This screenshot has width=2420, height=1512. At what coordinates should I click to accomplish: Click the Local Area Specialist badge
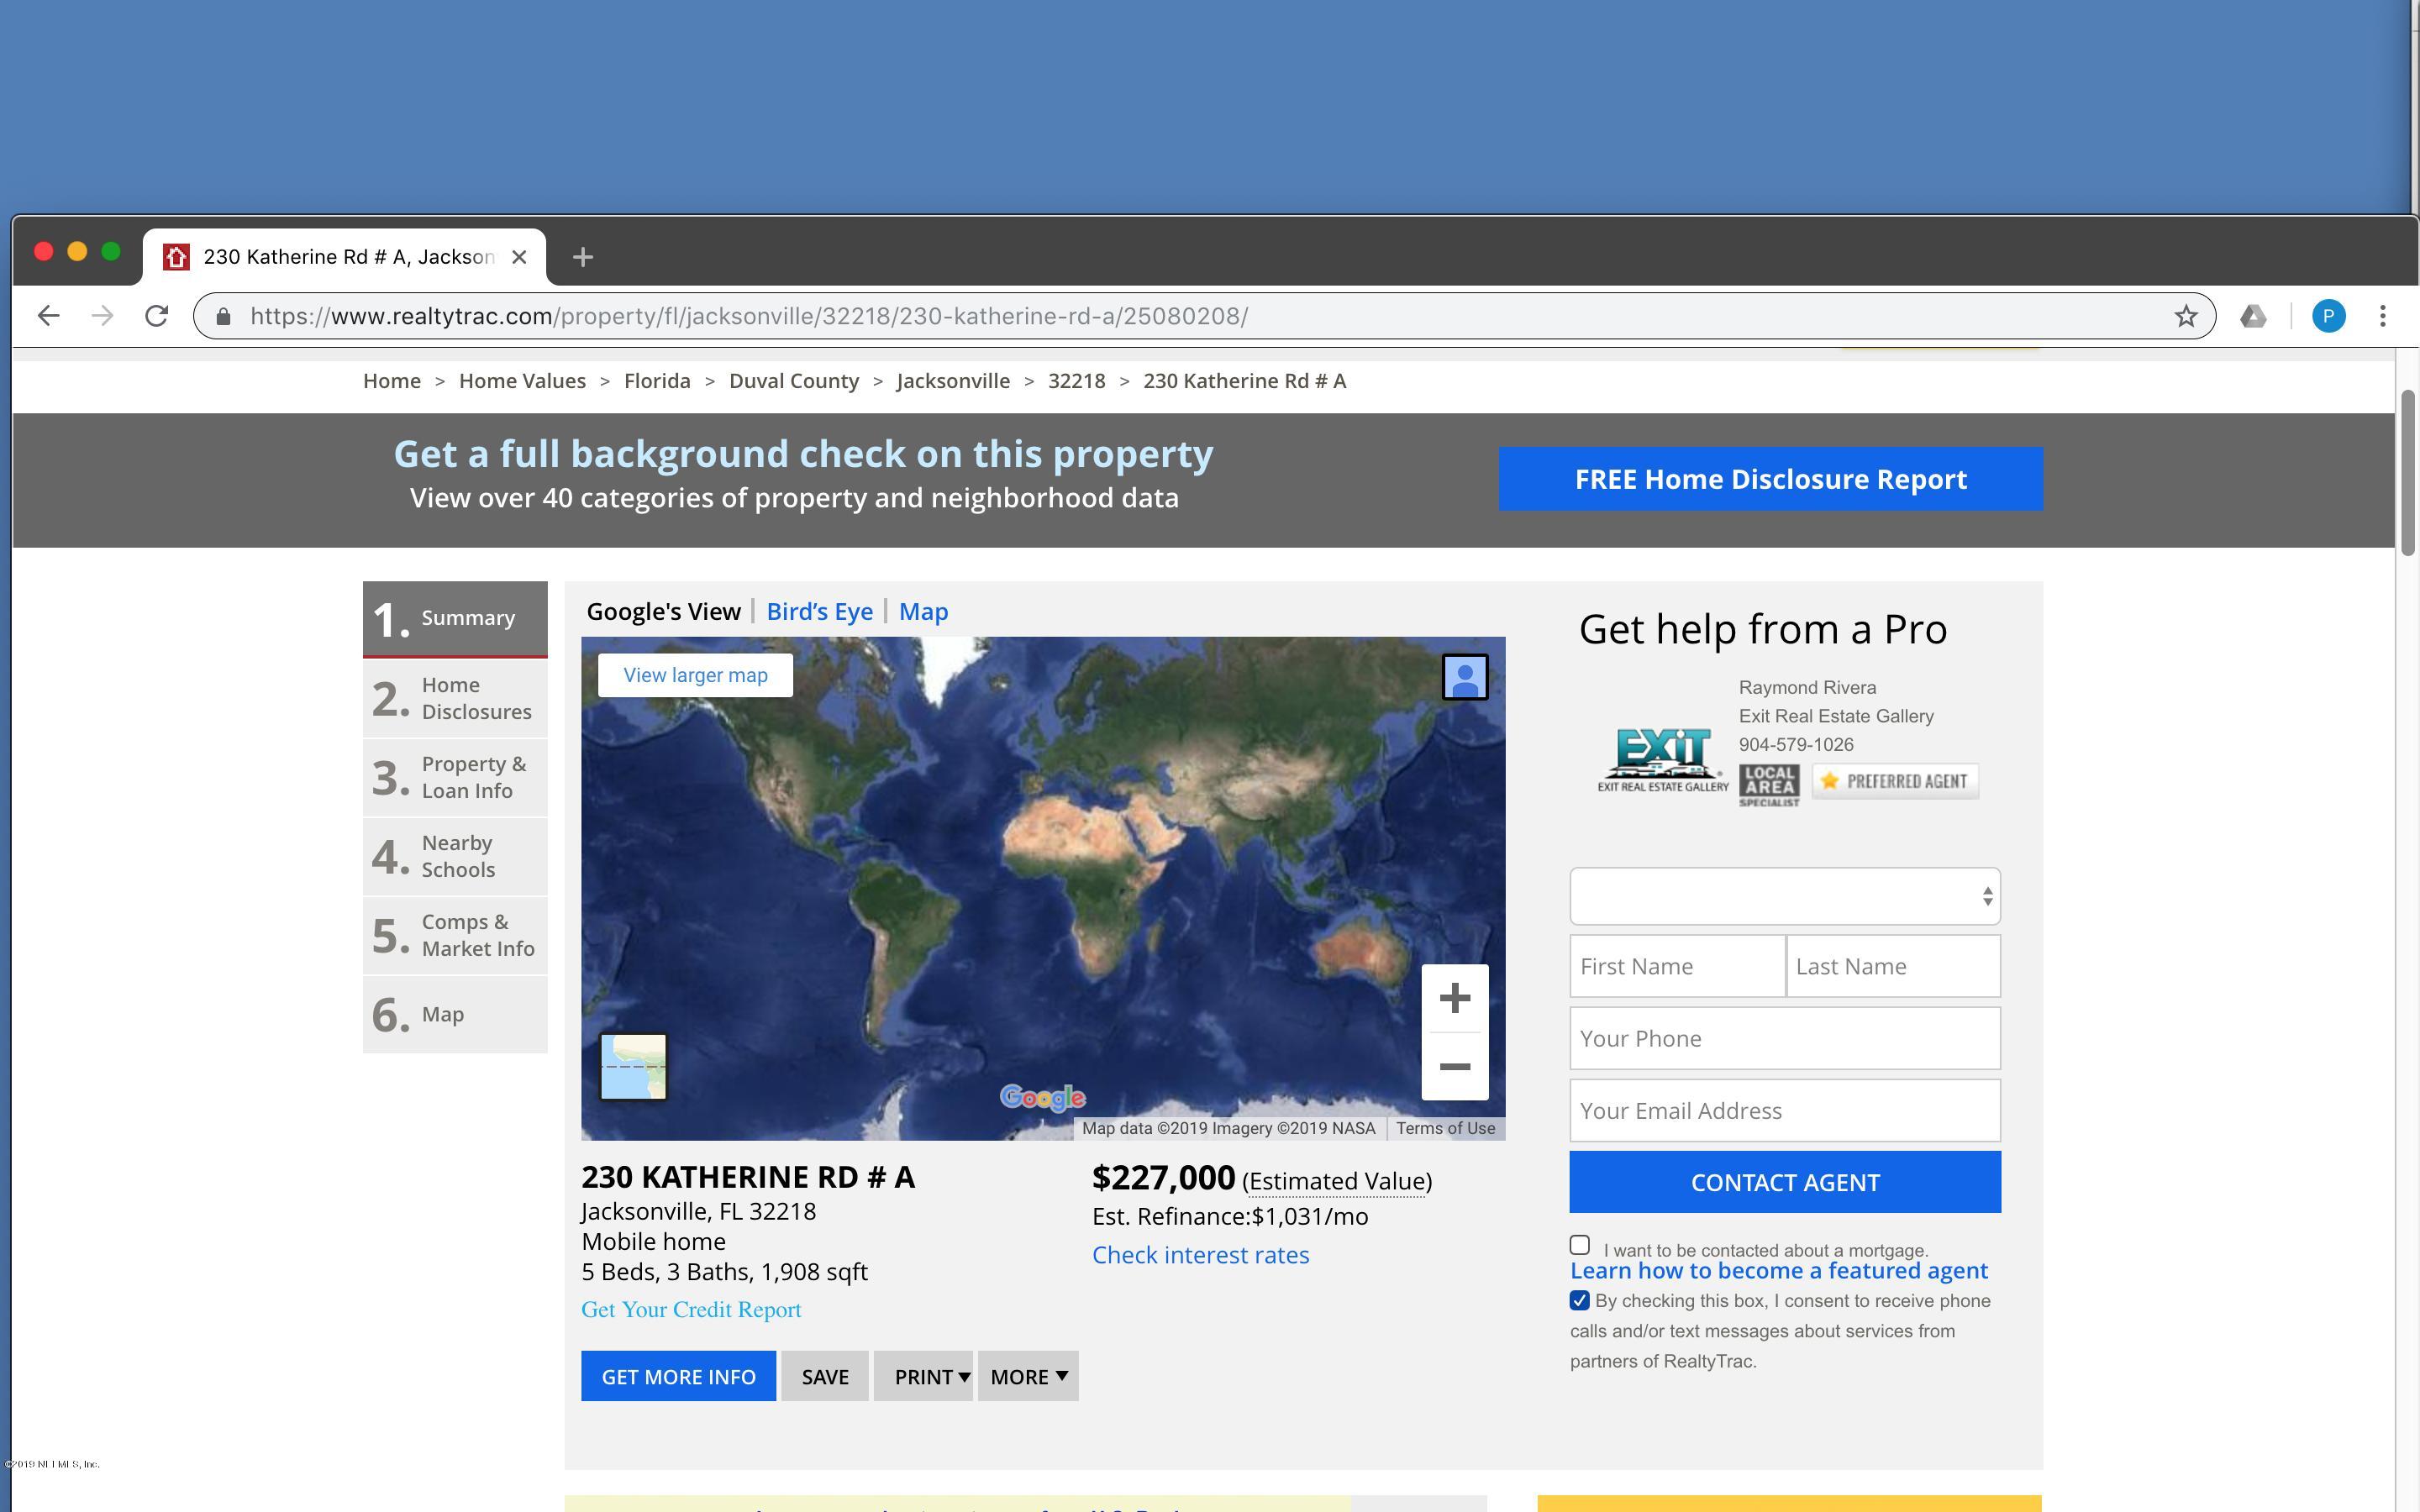point(1769,785)
